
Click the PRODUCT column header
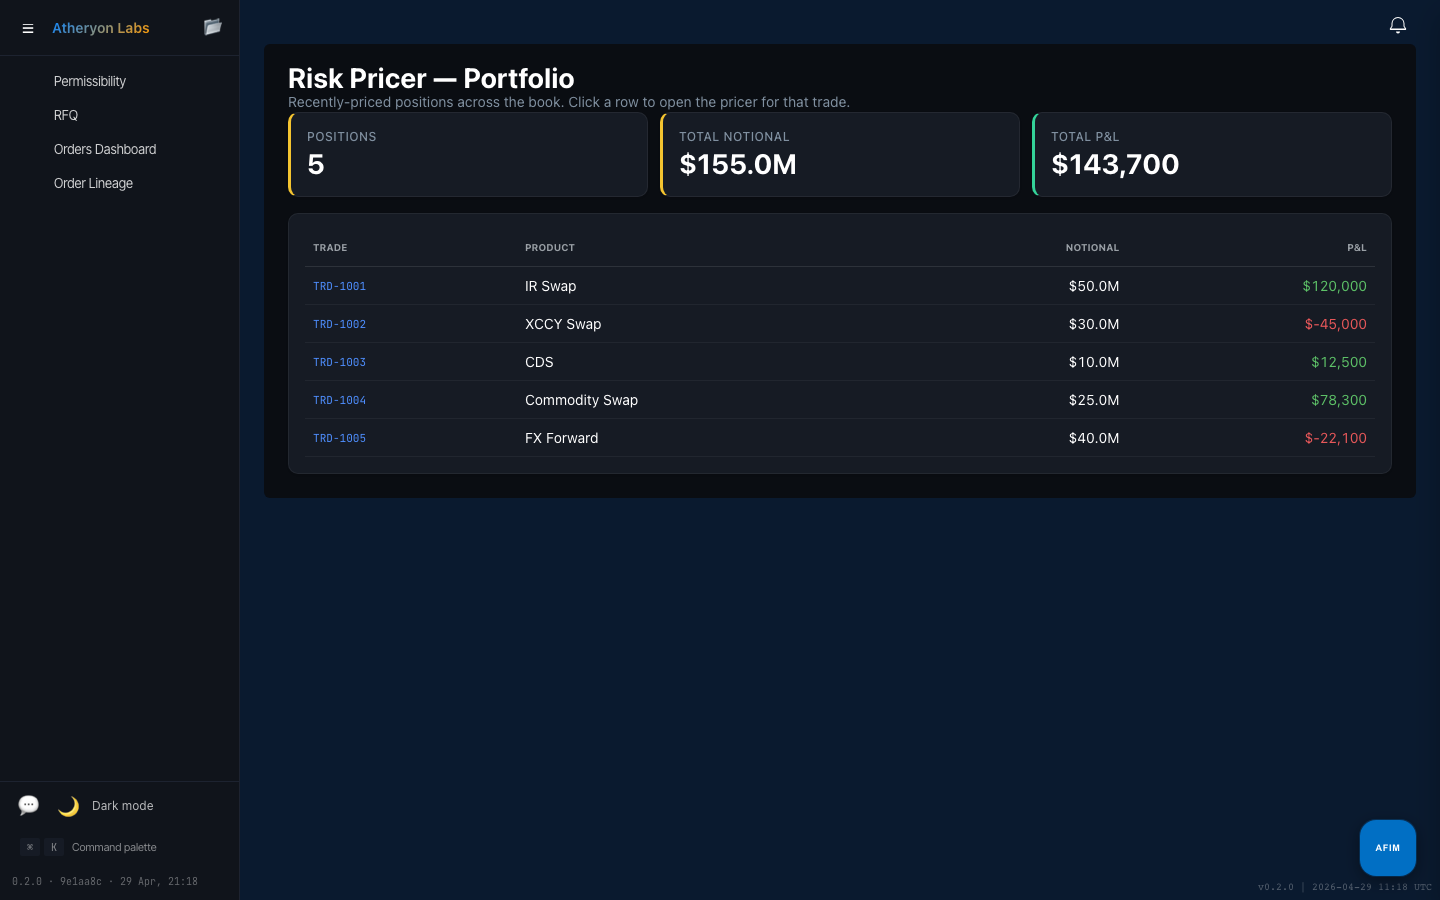click(550, 247)
